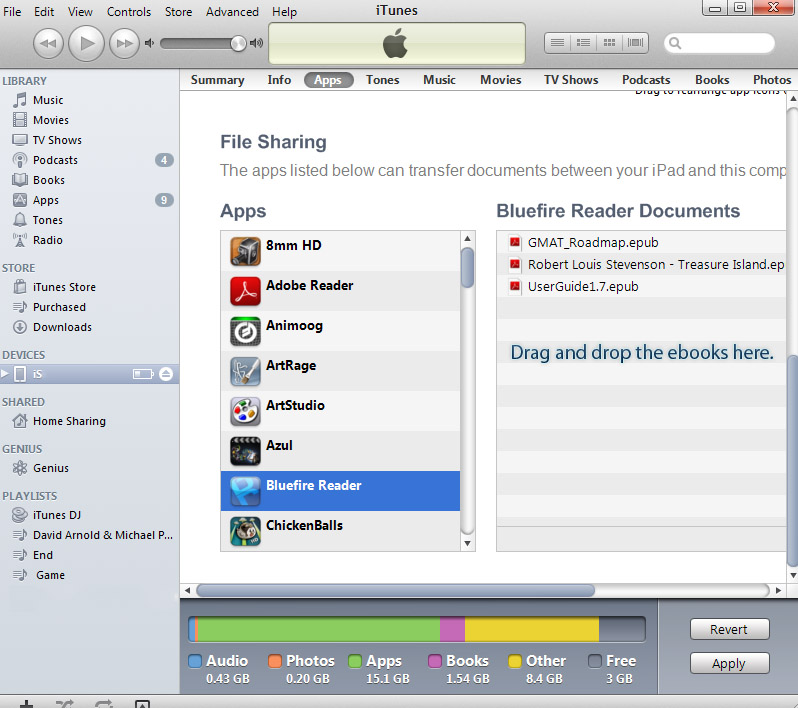
Task: Skip back to previous track
Action: [x=48, y=43]
